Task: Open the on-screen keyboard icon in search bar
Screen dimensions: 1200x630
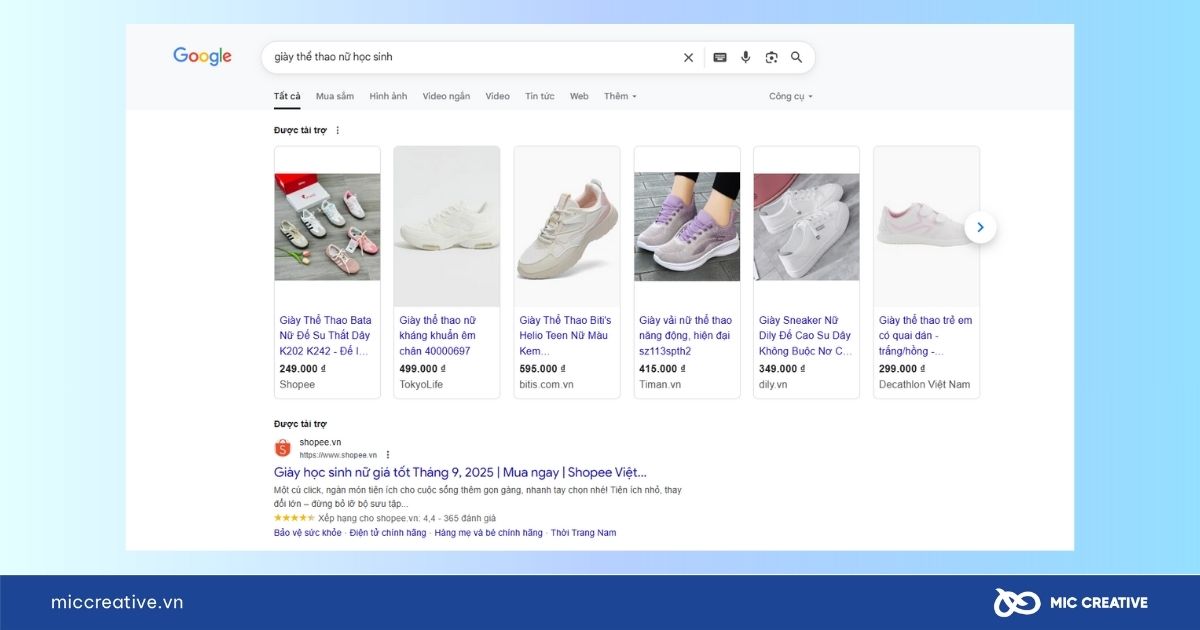Action: 719,58
